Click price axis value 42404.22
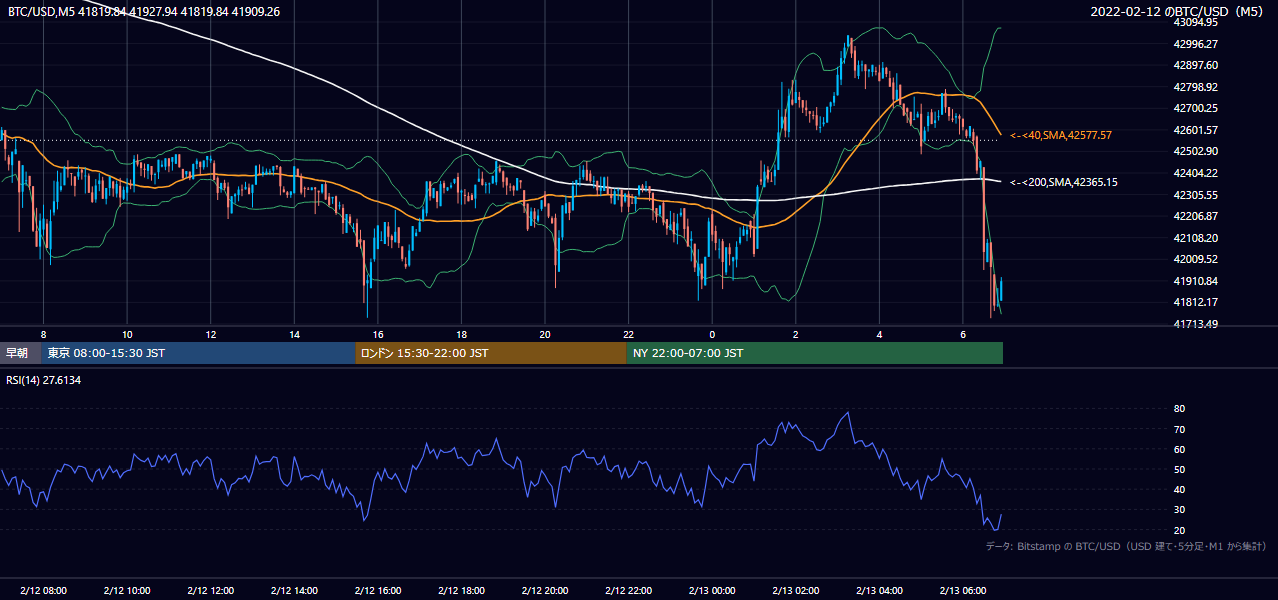The height and width of the screenshot is (600, 1278). tap(1195, 173)
